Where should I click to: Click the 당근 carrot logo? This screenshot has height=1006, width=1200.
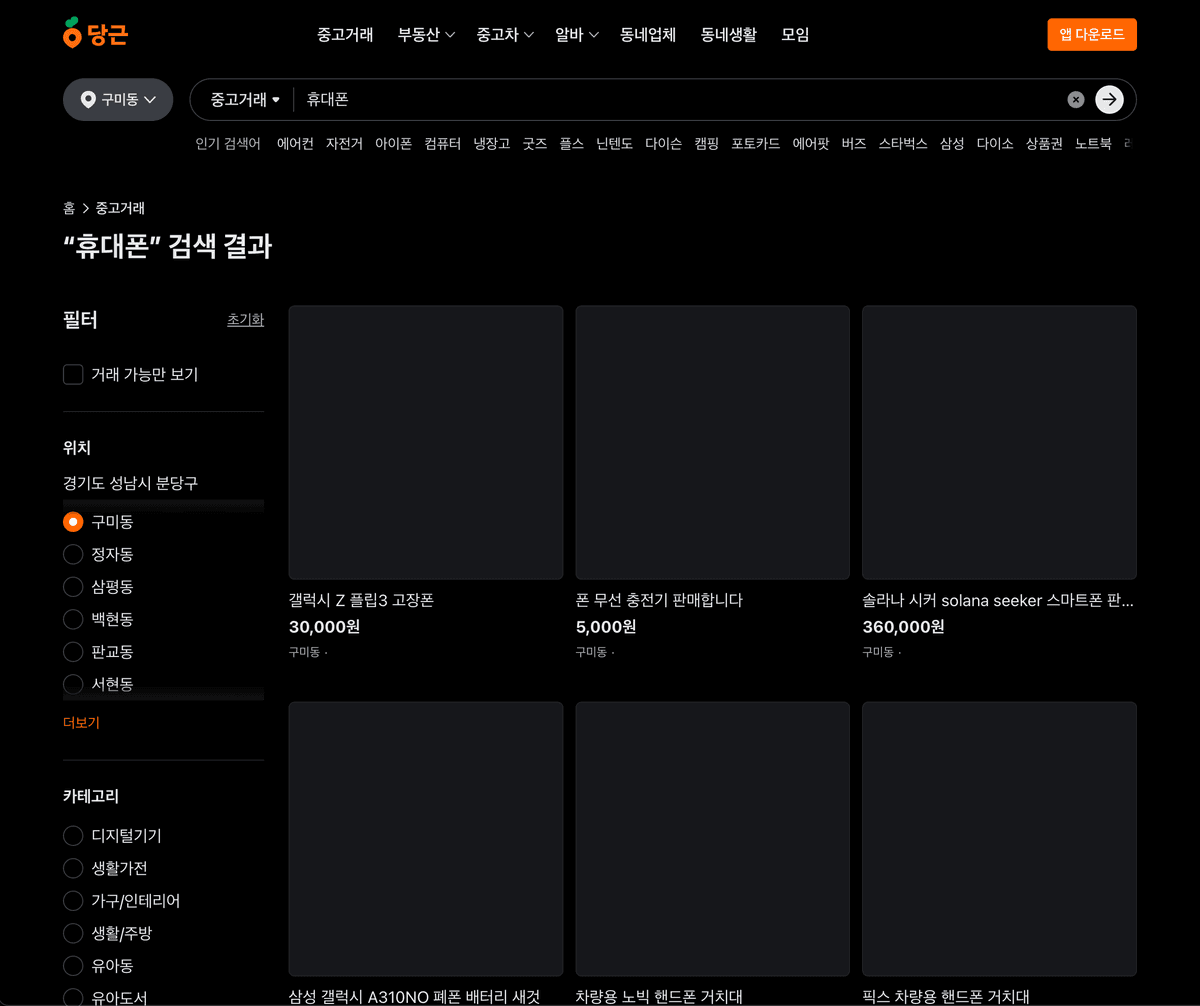(95, 34)
